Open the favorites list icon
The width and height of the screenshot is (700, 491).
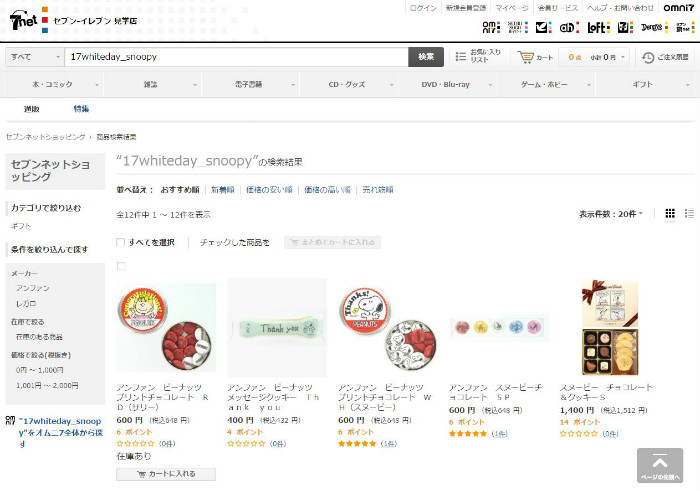pos(461,57)
